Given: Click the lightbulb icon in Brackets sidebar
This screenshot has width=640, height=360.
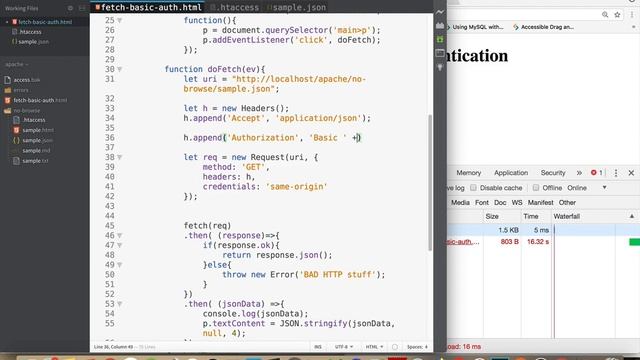Looking at the screenshot, I should [440, 67].
